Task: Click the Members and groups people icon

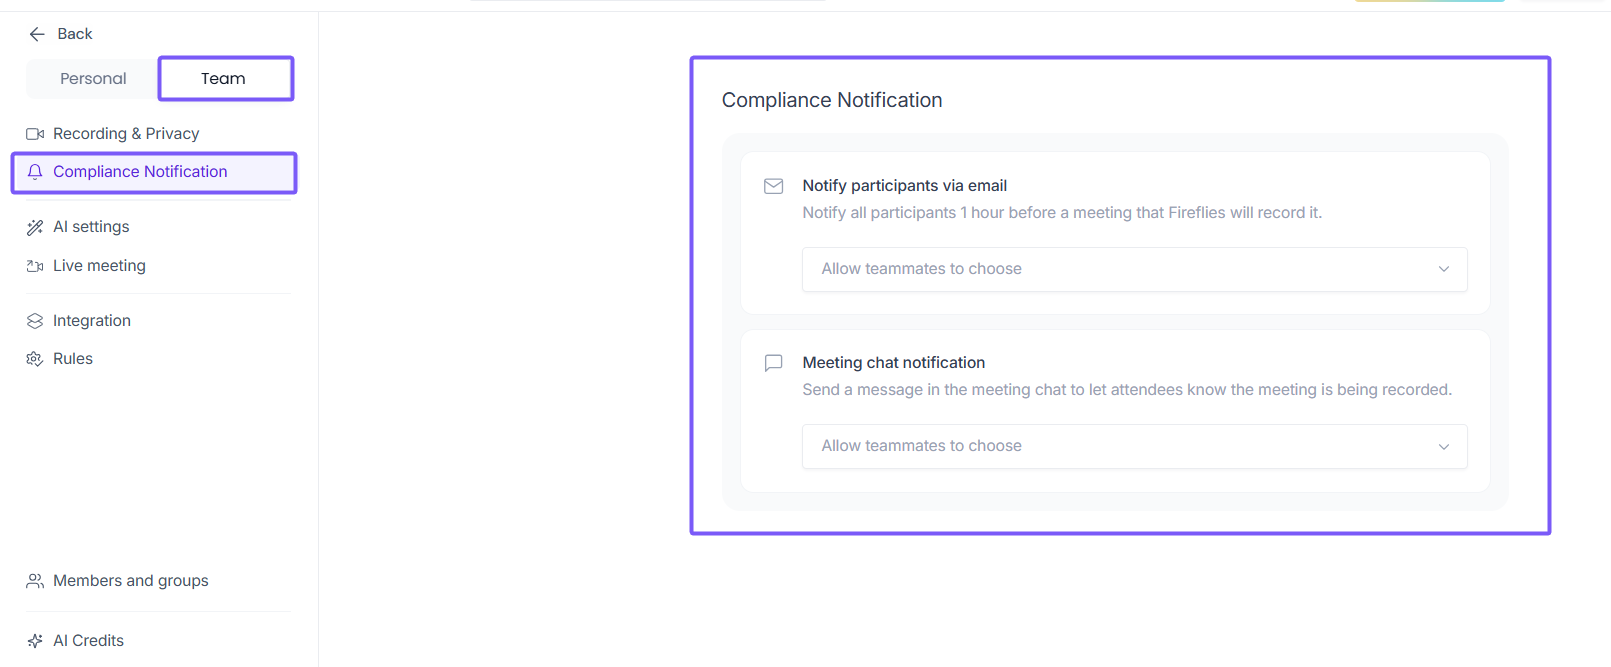Action: (x=35, y=581)
